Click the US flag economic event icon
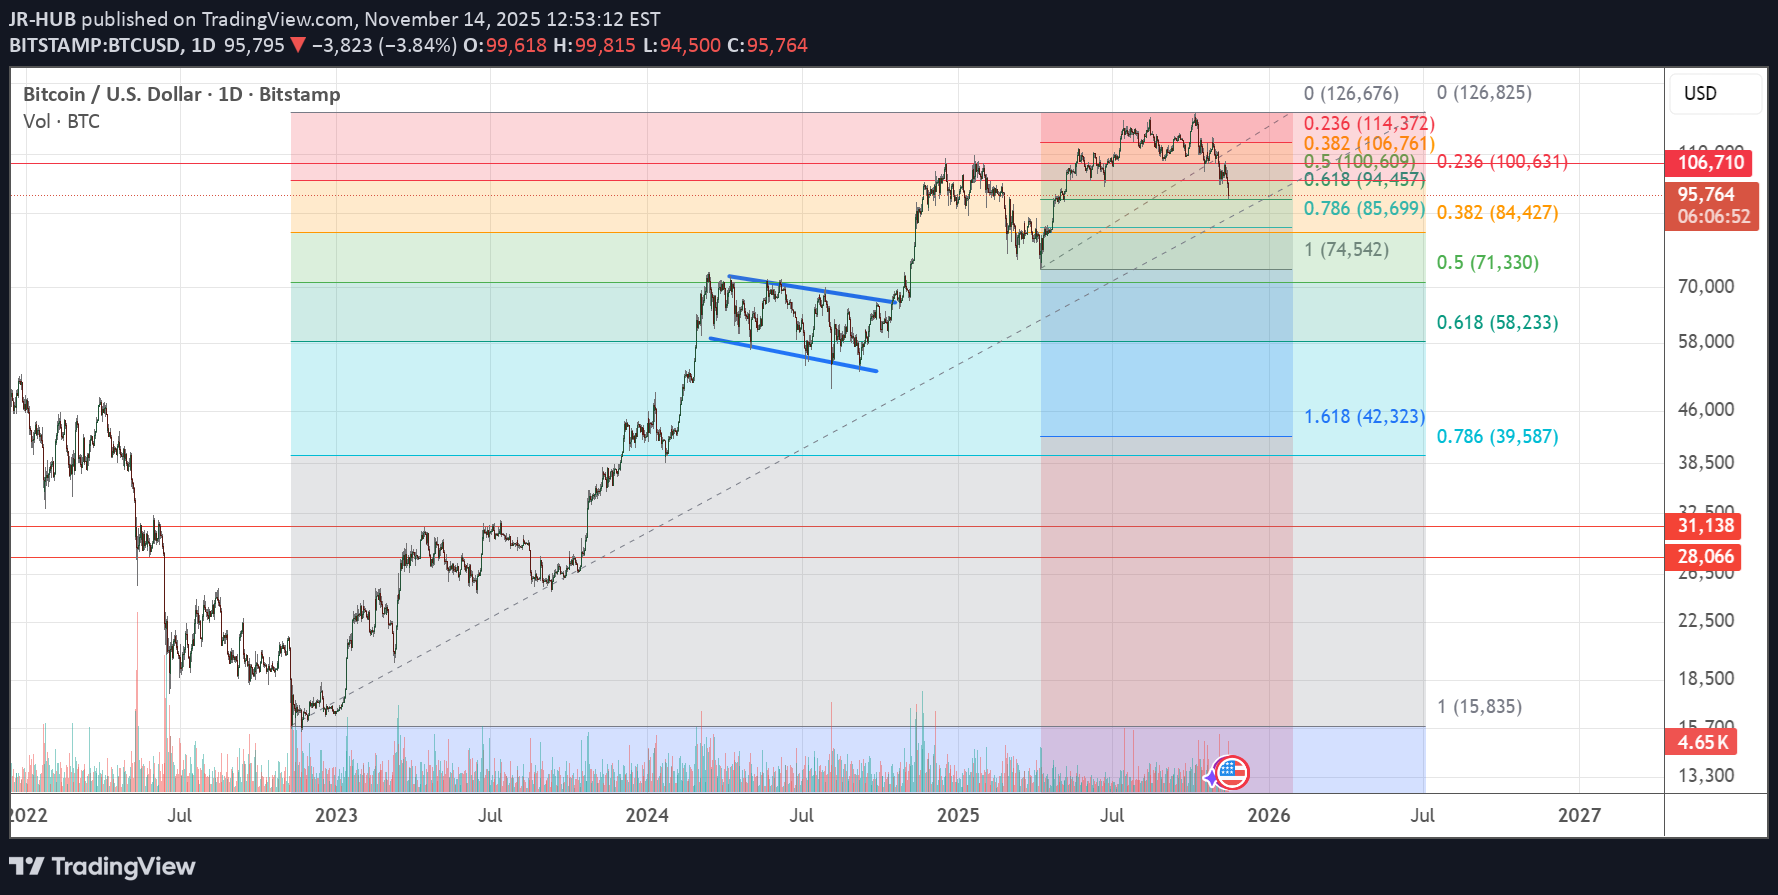This screenshot has height=895, width=1778. coord(1233,772)
